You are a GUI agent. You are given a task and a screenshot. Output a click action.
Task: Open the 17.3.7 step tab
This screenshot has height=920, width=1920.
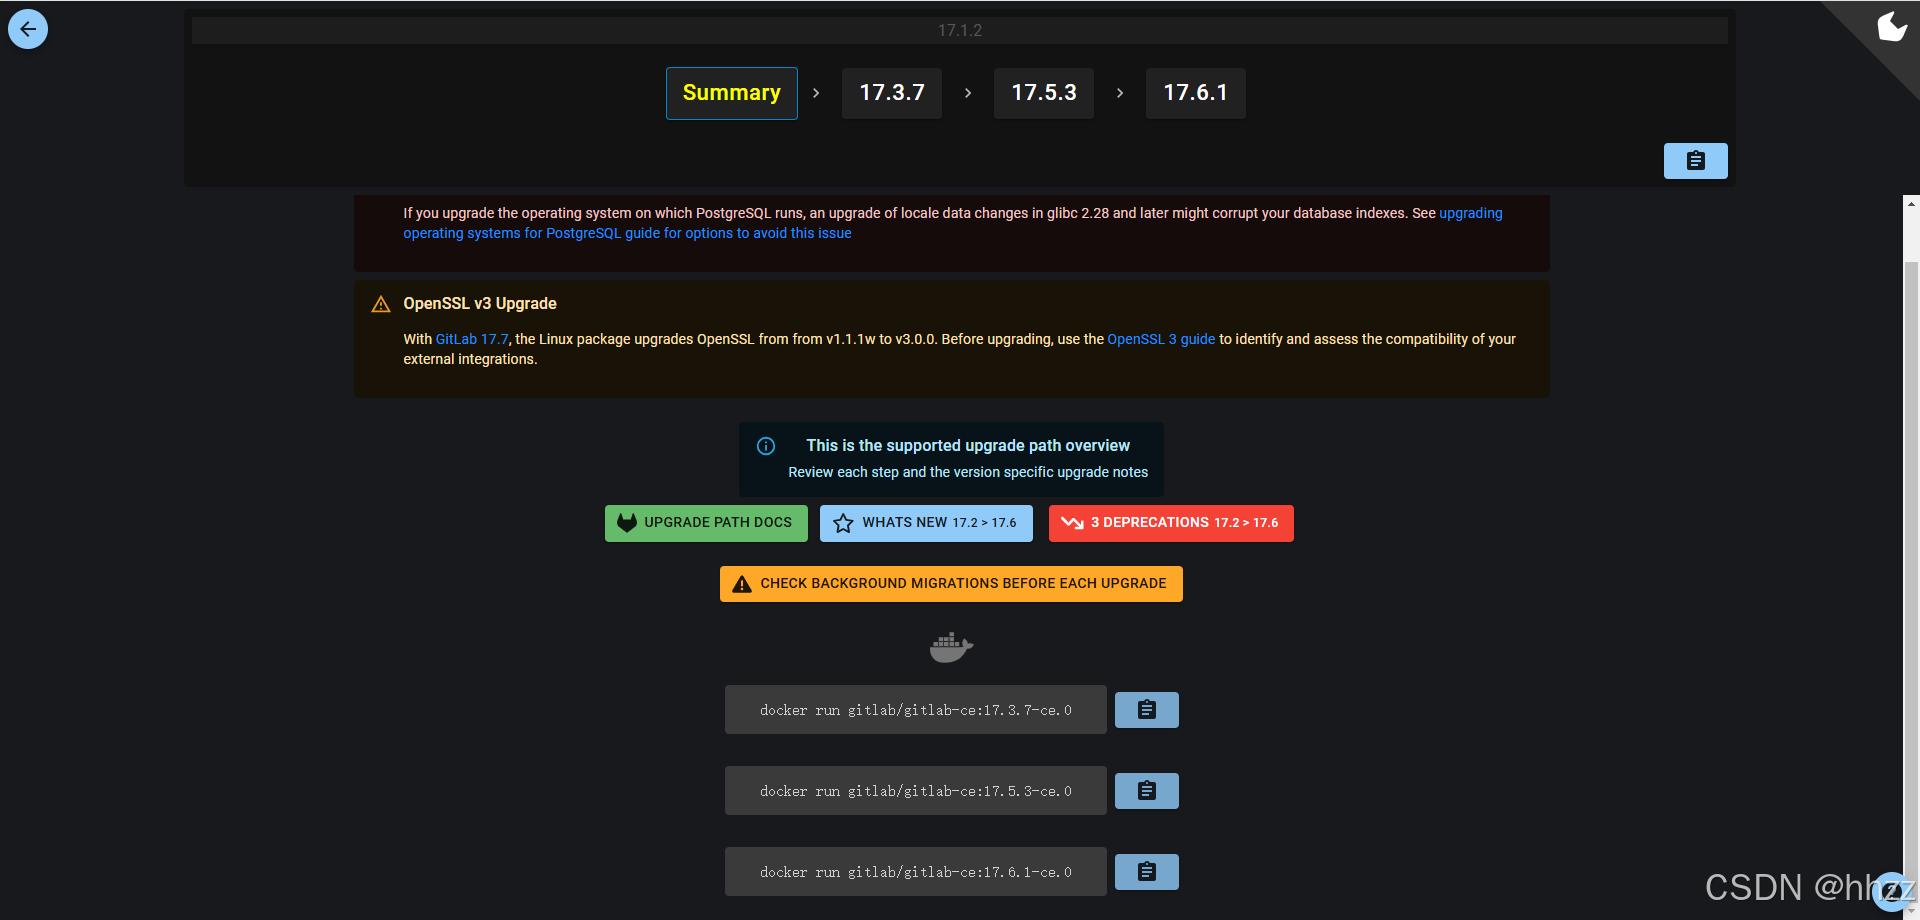tap(892, 93)
